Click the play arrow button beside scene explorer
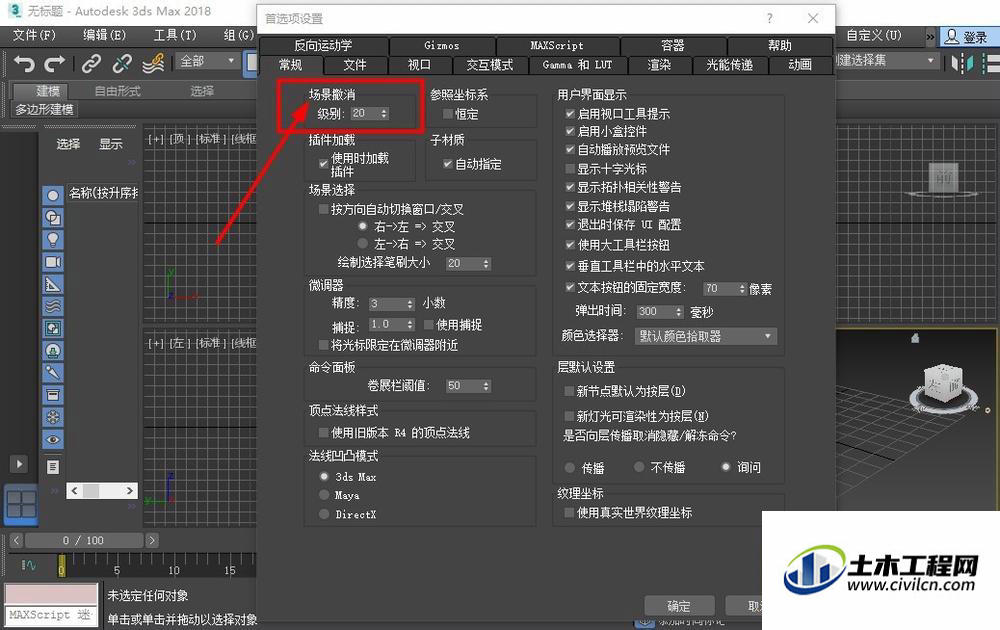 tap(18, 464)
